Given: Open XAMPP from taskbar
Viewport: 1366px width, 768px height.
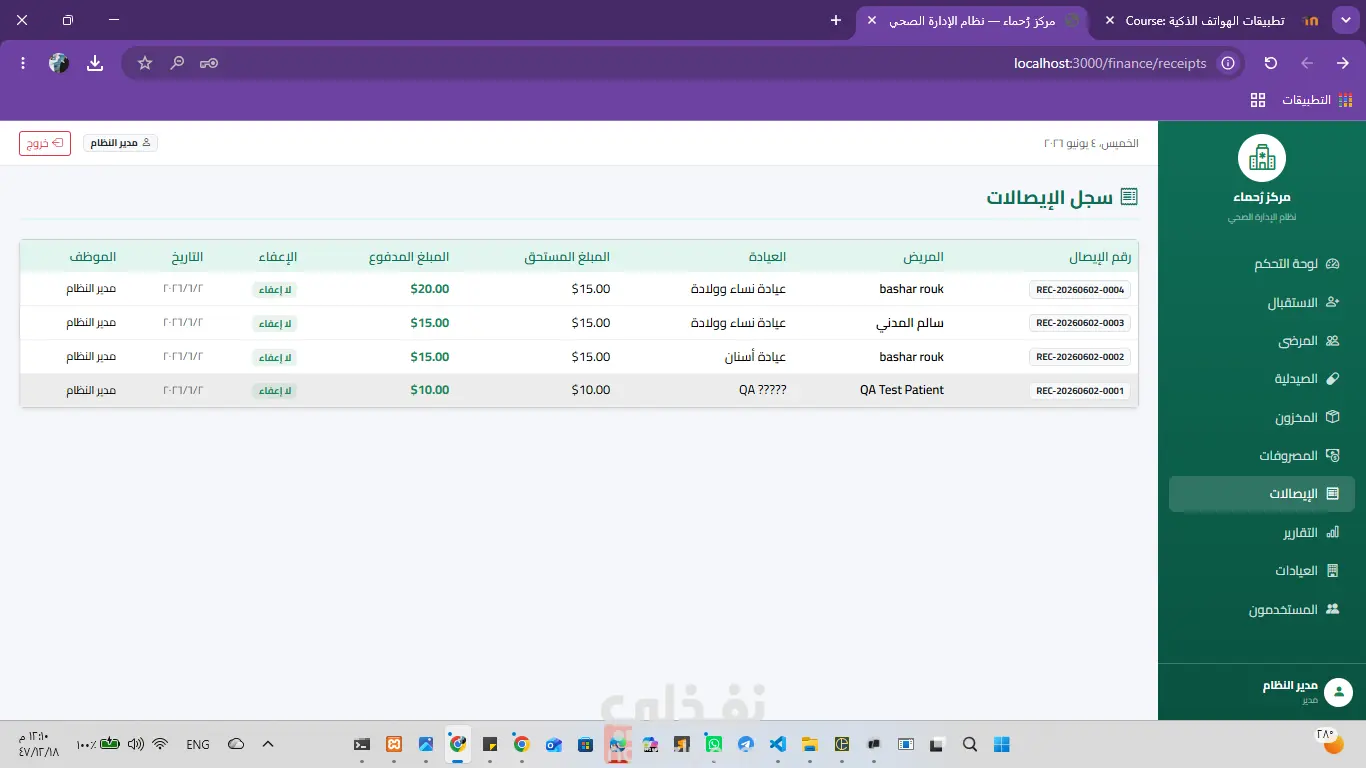Looking at the screenshot, I should point(394,744).
